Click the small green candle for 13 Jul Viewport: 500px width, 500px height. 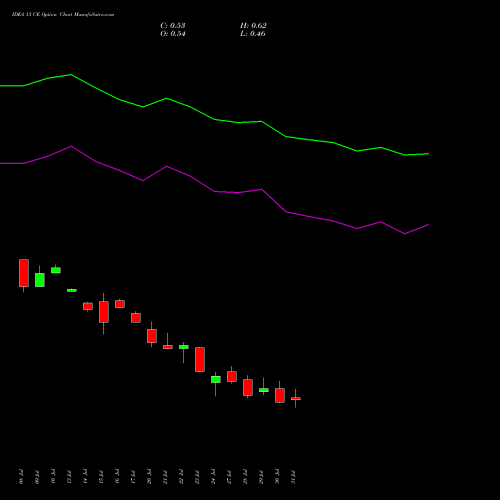[x=72, y=290]
